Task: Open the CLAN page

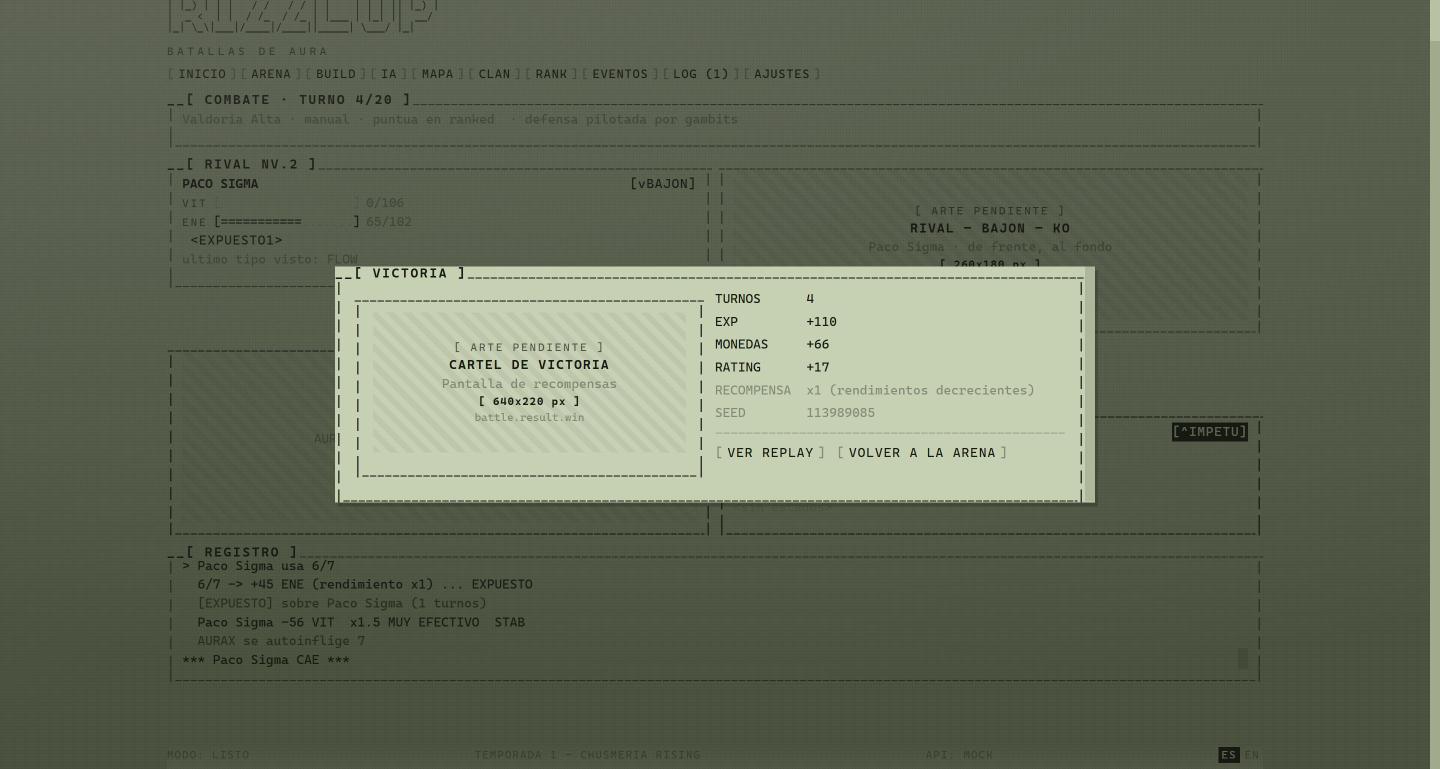Action: point(494,74)
